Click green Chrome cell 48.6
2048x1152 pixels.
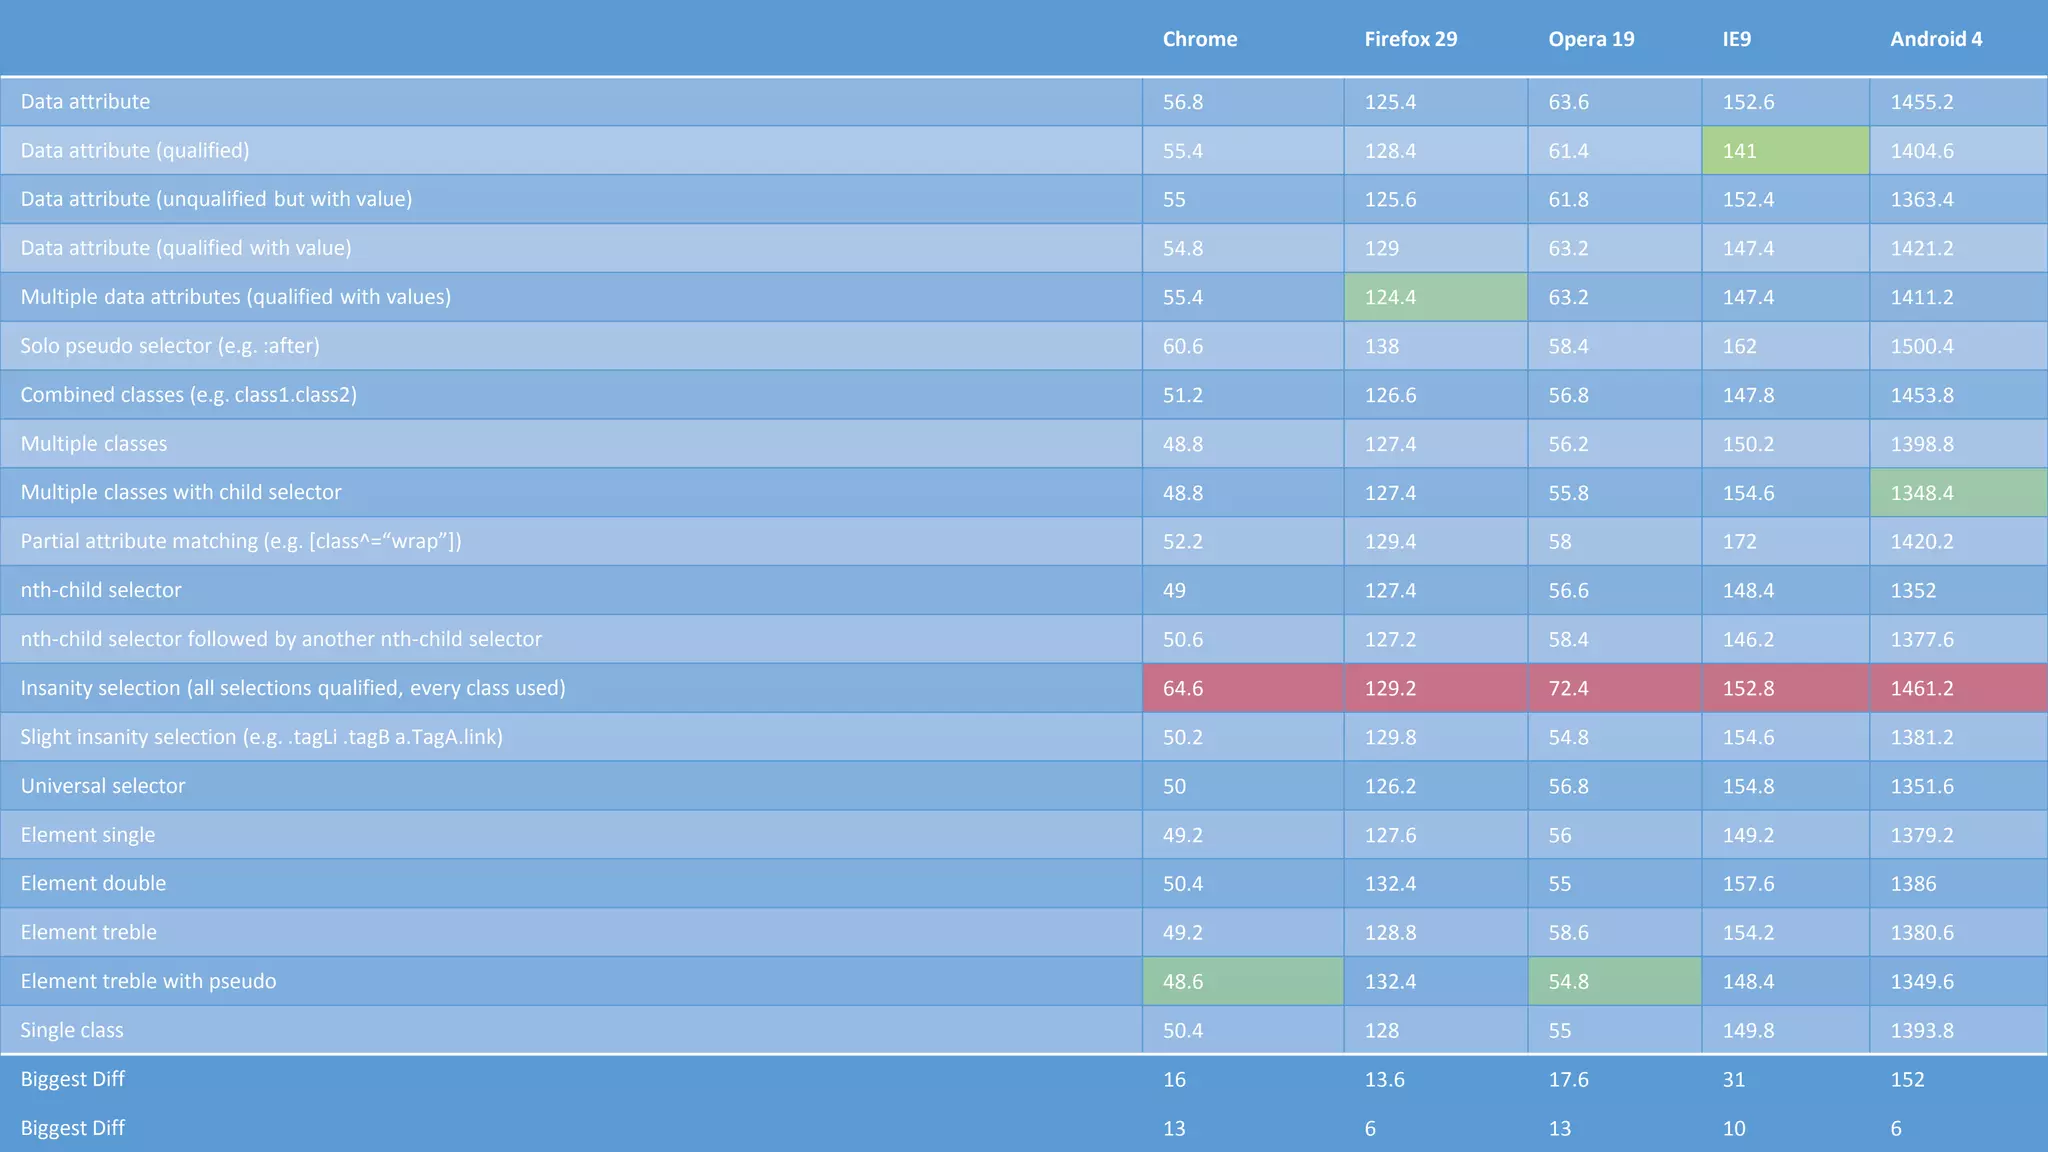(1242, 981)
